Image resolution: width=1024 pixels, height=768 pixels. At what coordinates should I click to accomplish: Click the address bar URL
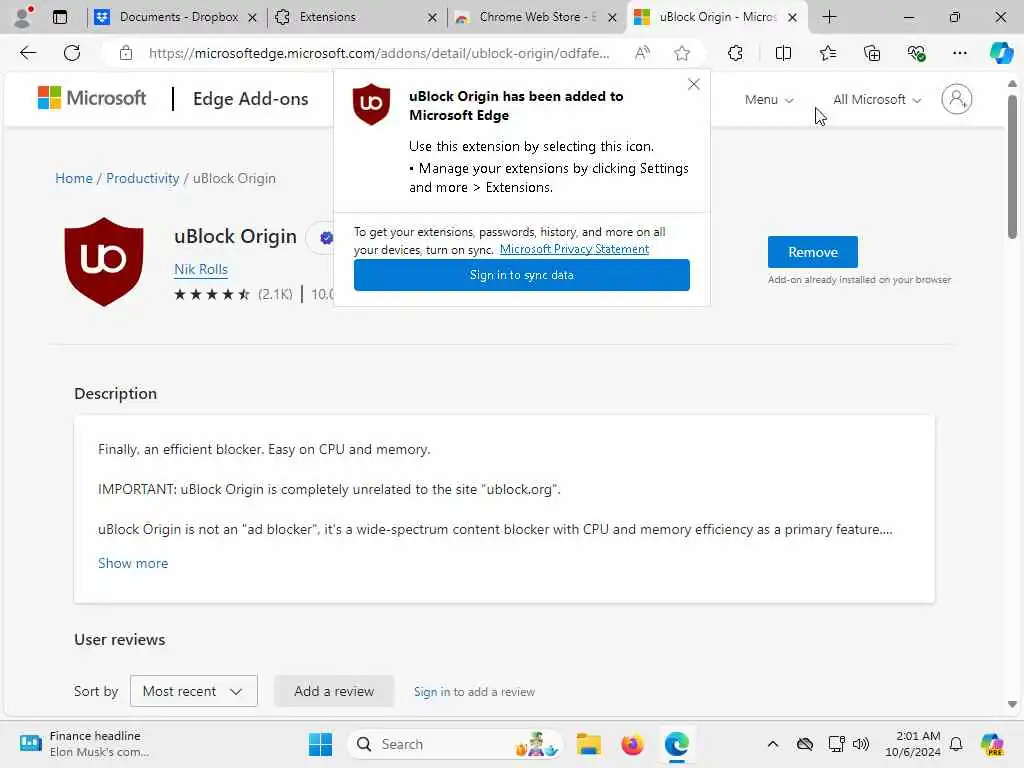(x=379, y=53)
